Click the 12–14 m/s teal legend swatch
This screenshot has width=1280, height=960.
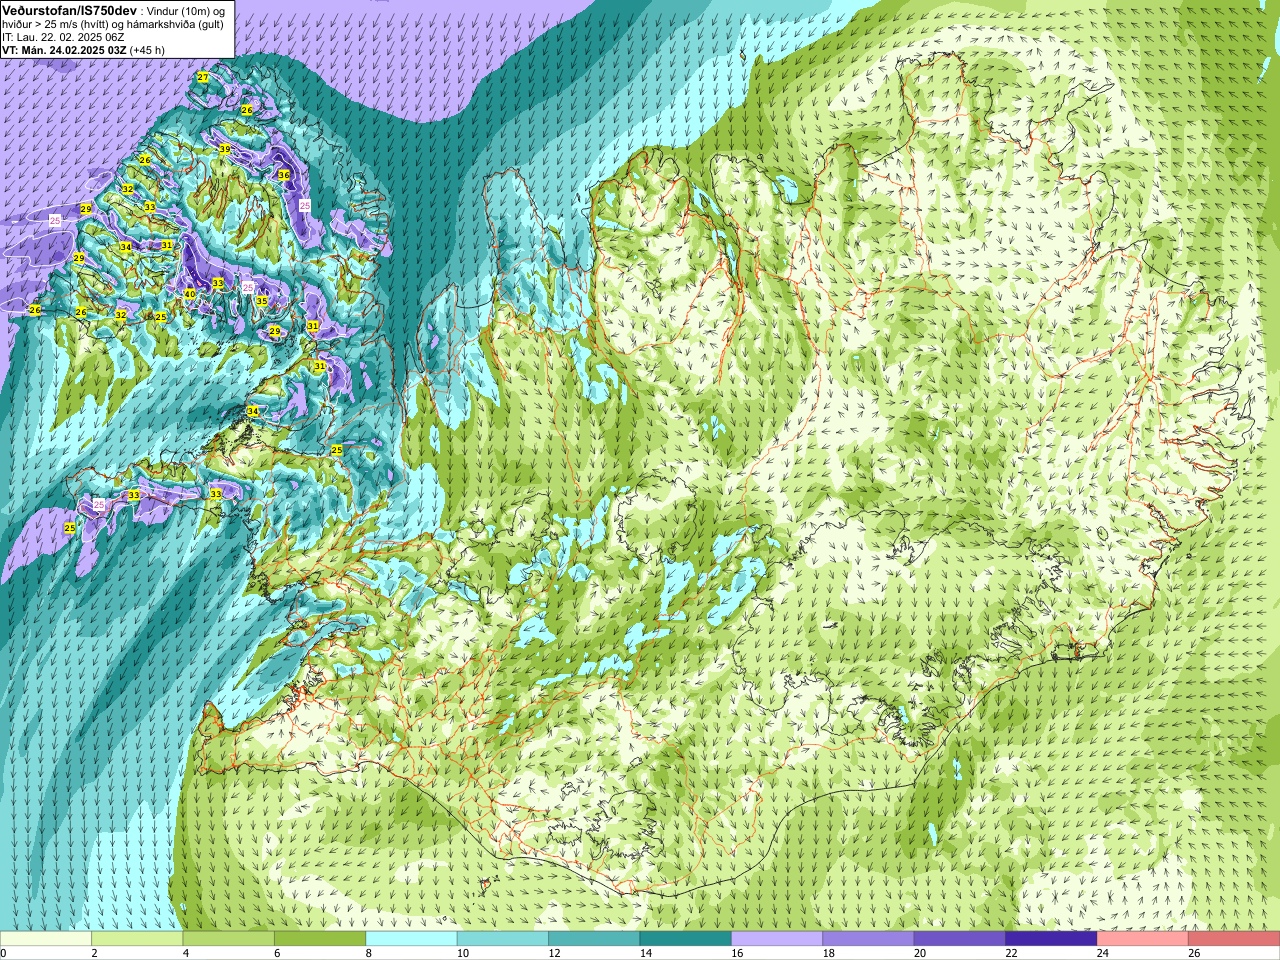pyautogui.click(x=594, y=939)
